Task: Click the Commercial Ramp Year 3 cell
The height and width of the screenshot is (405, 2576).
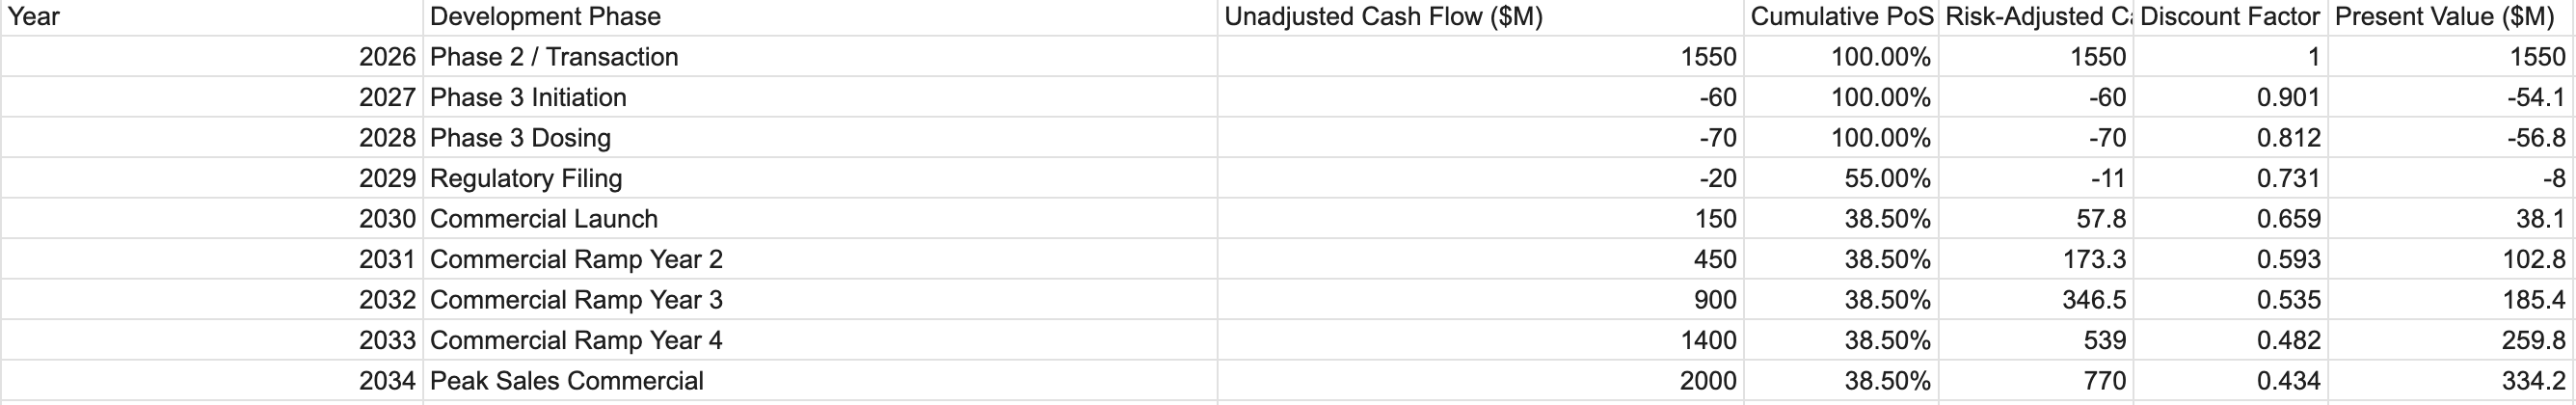Action: pyautogui.click(x=819, y=300)
